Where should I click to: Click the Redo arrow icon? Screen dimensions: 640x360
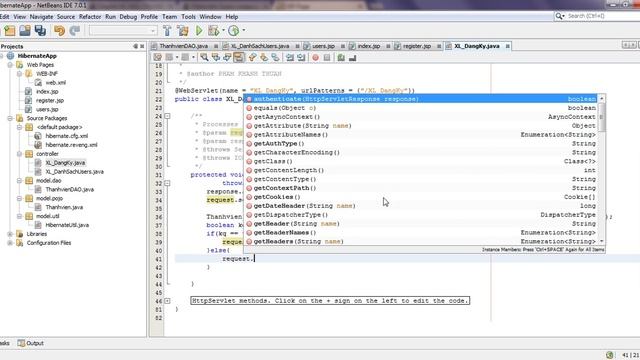75,31
